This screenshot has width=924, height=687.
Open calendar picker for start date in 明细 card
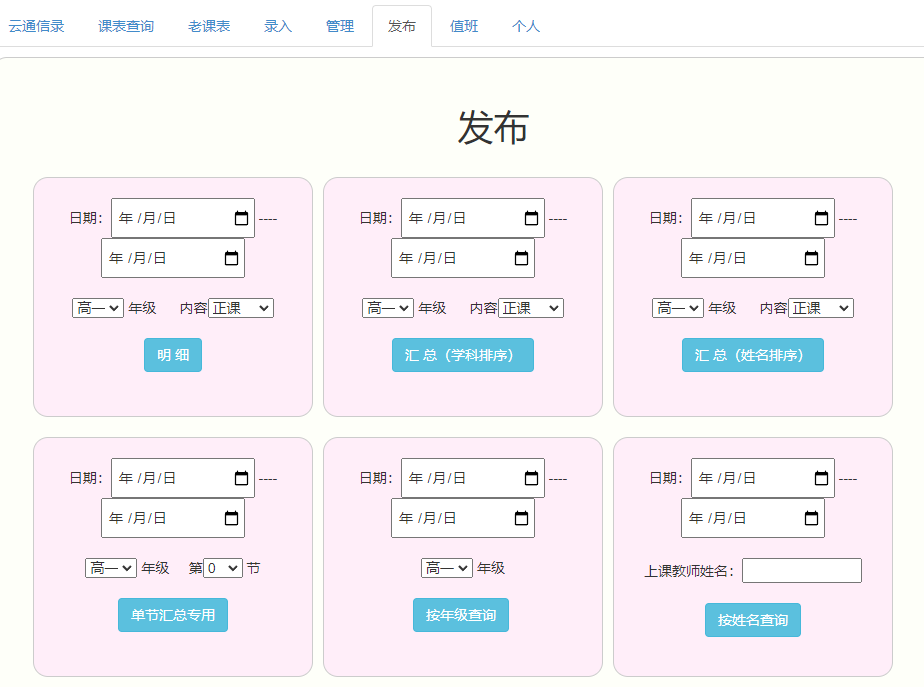point(241,218)
